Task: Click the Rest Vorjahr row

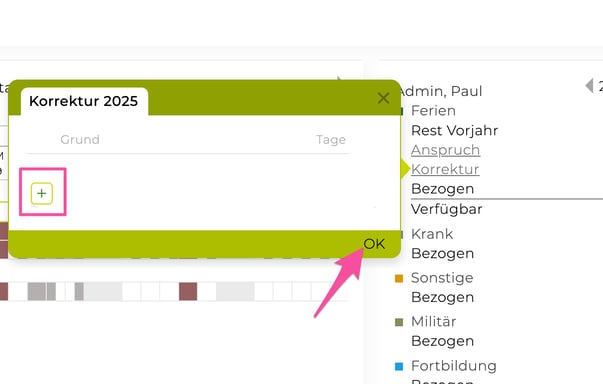Action: 455,130
